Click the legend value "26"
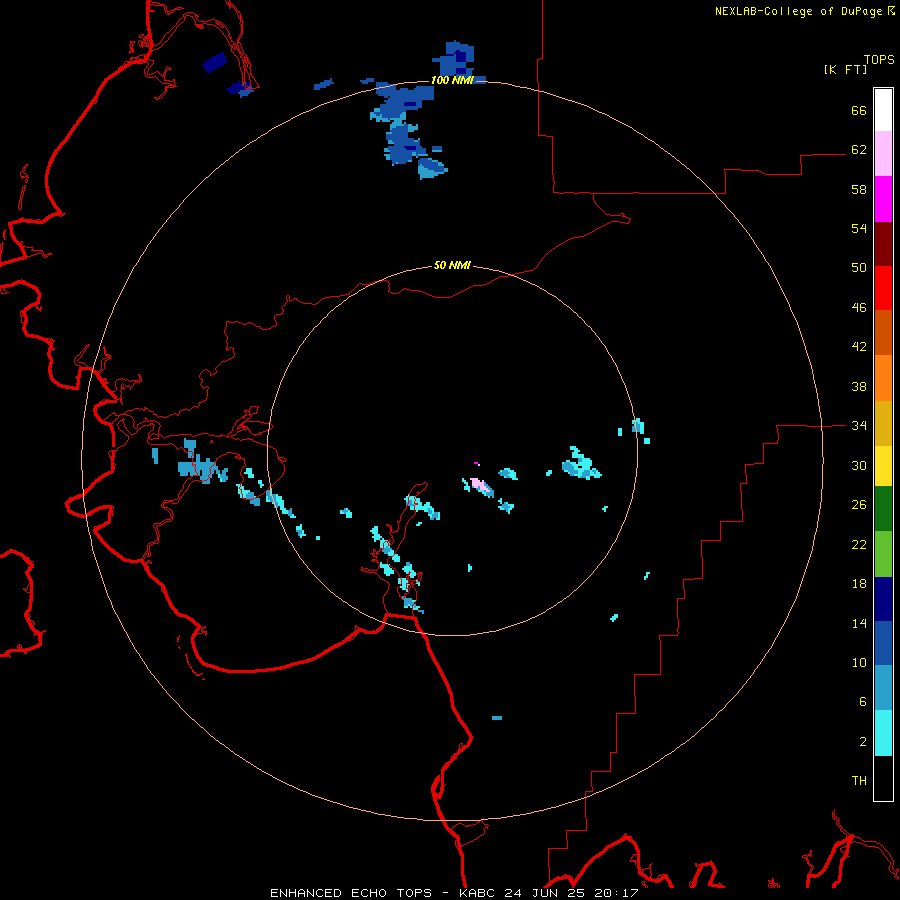The image size is (900, 900). (859, 505)
